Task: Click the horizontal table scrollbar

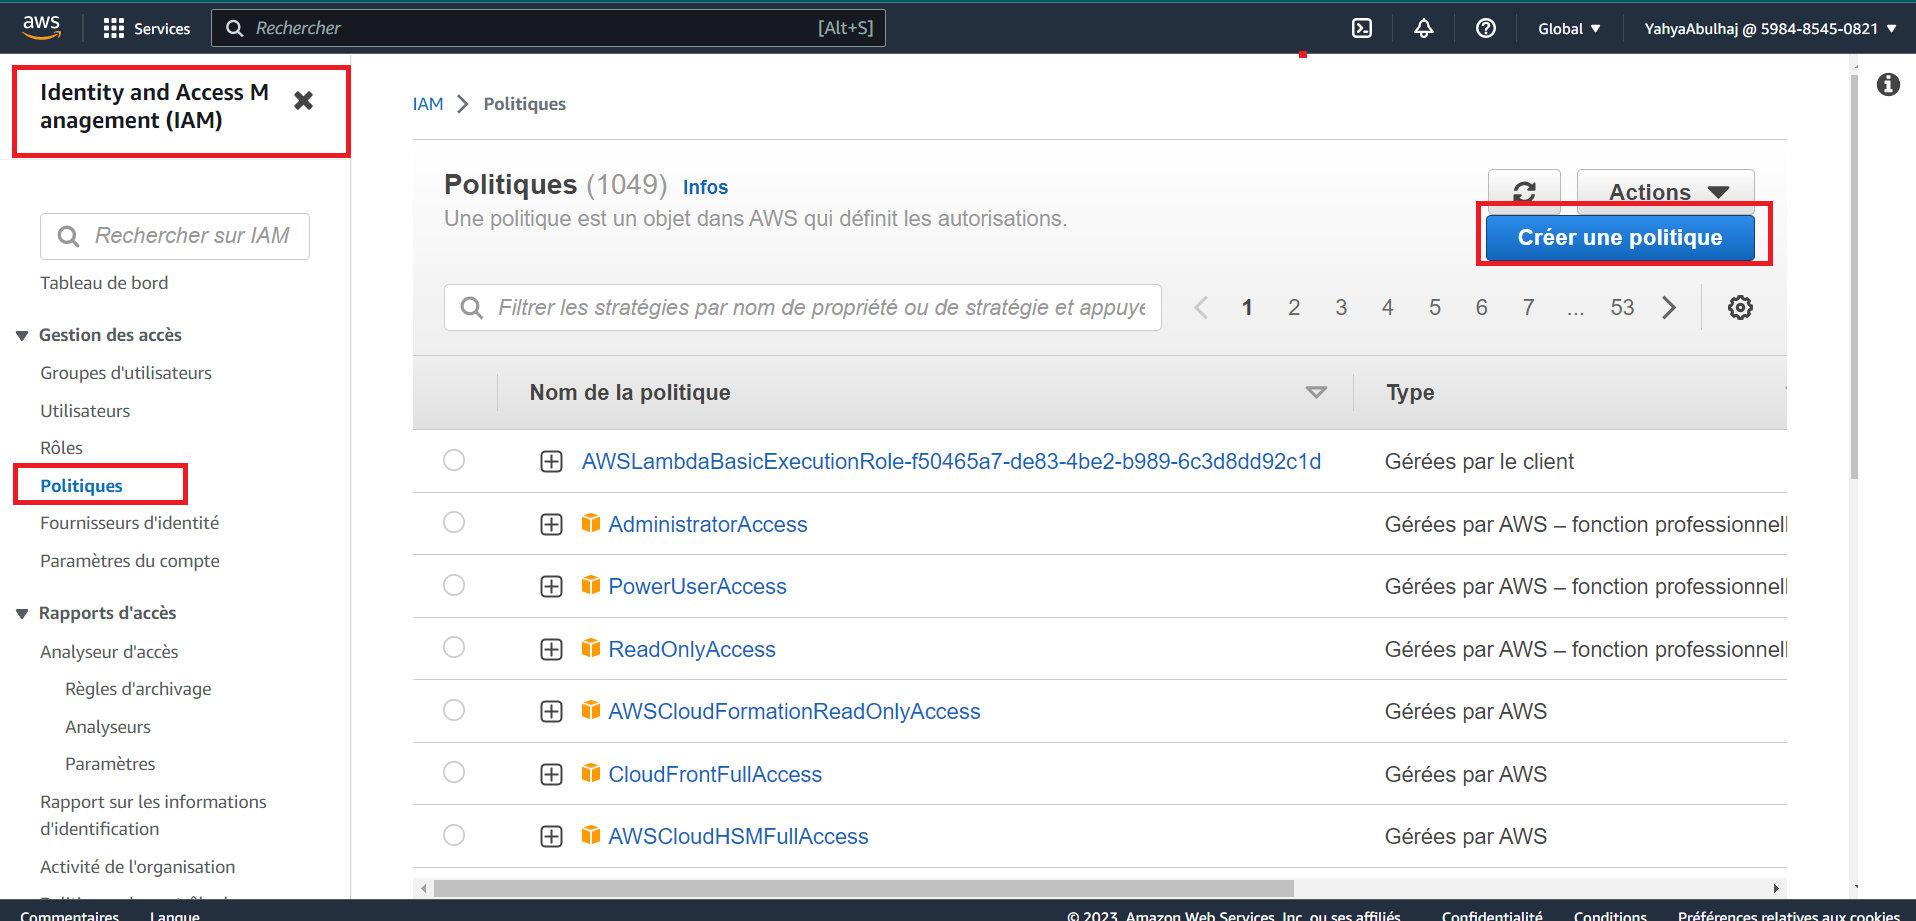Action: coord(863,888)
